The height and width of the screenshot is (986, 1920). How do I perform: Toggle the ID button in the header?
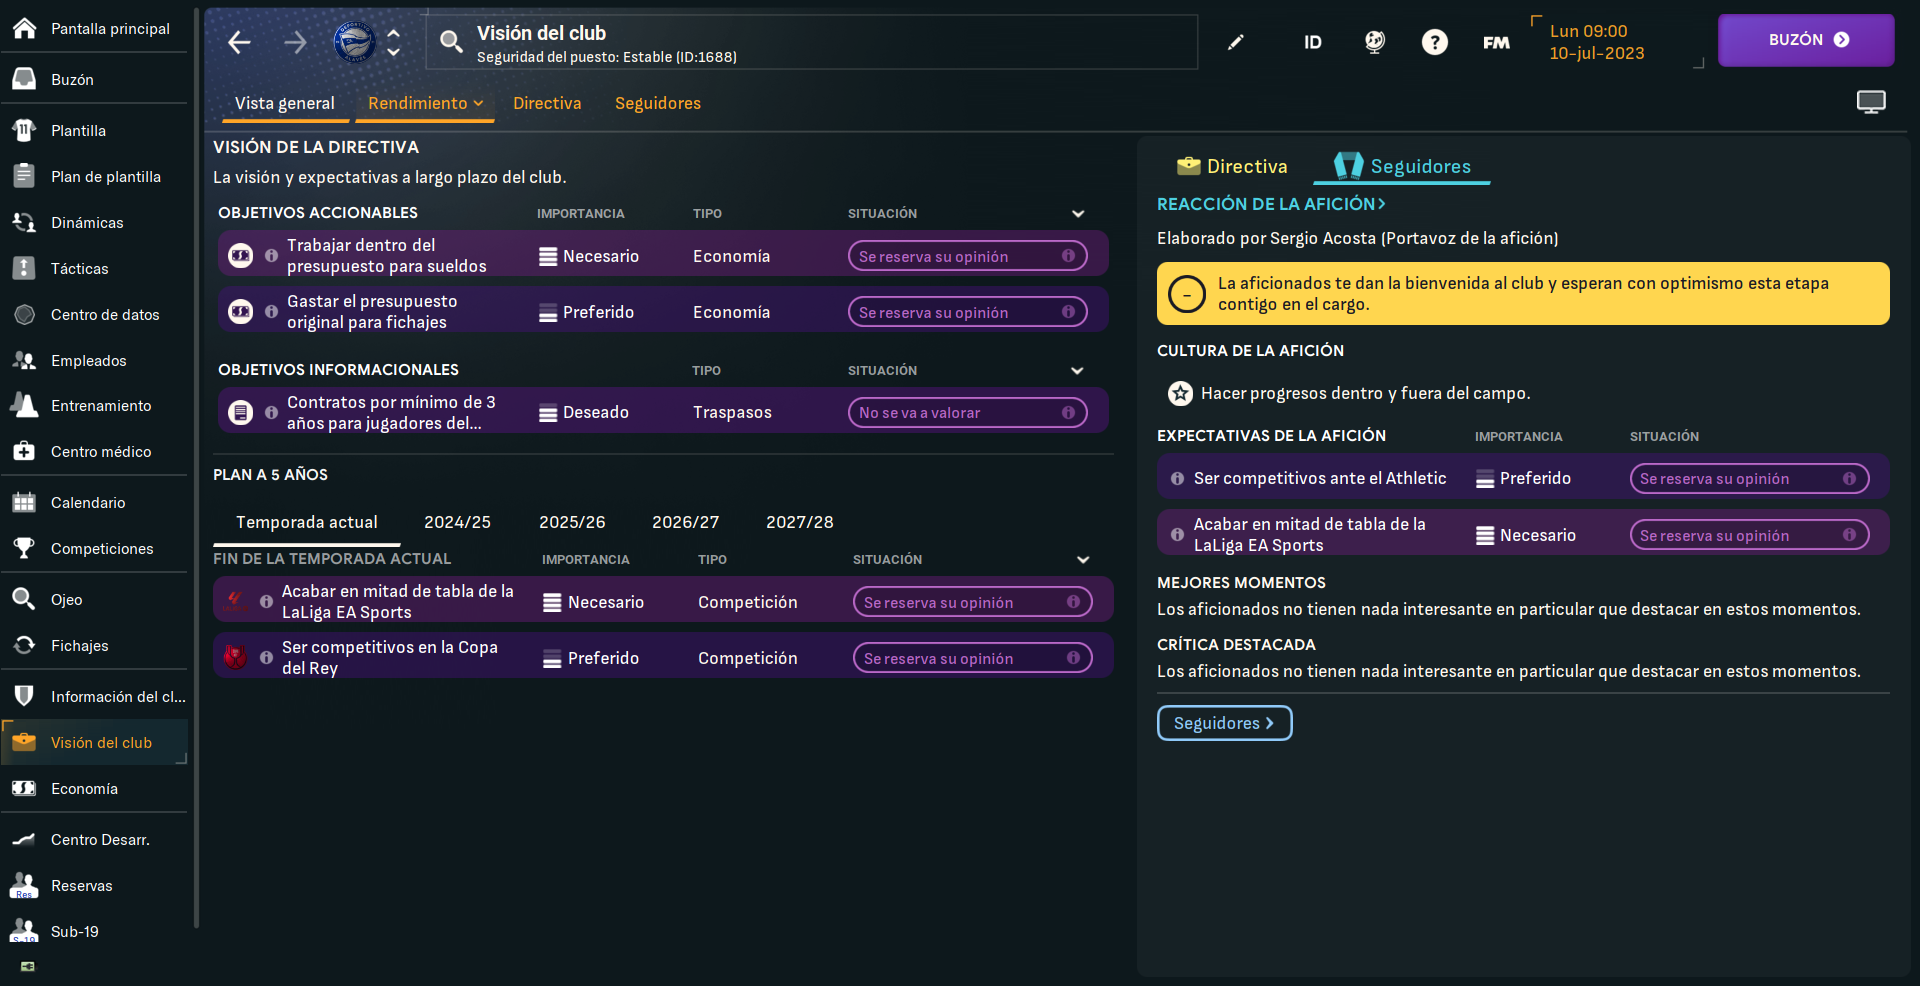click(1313, 42)
